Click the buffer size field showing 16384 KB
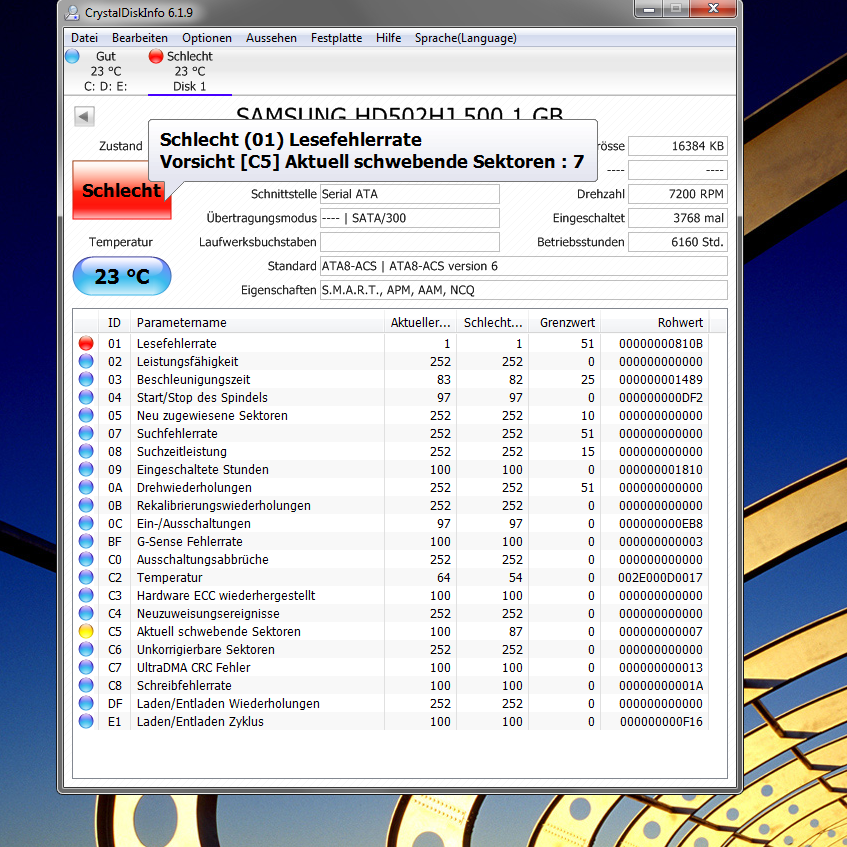The height and width of the screenshot is (847, 847). (x=678, y=146)
